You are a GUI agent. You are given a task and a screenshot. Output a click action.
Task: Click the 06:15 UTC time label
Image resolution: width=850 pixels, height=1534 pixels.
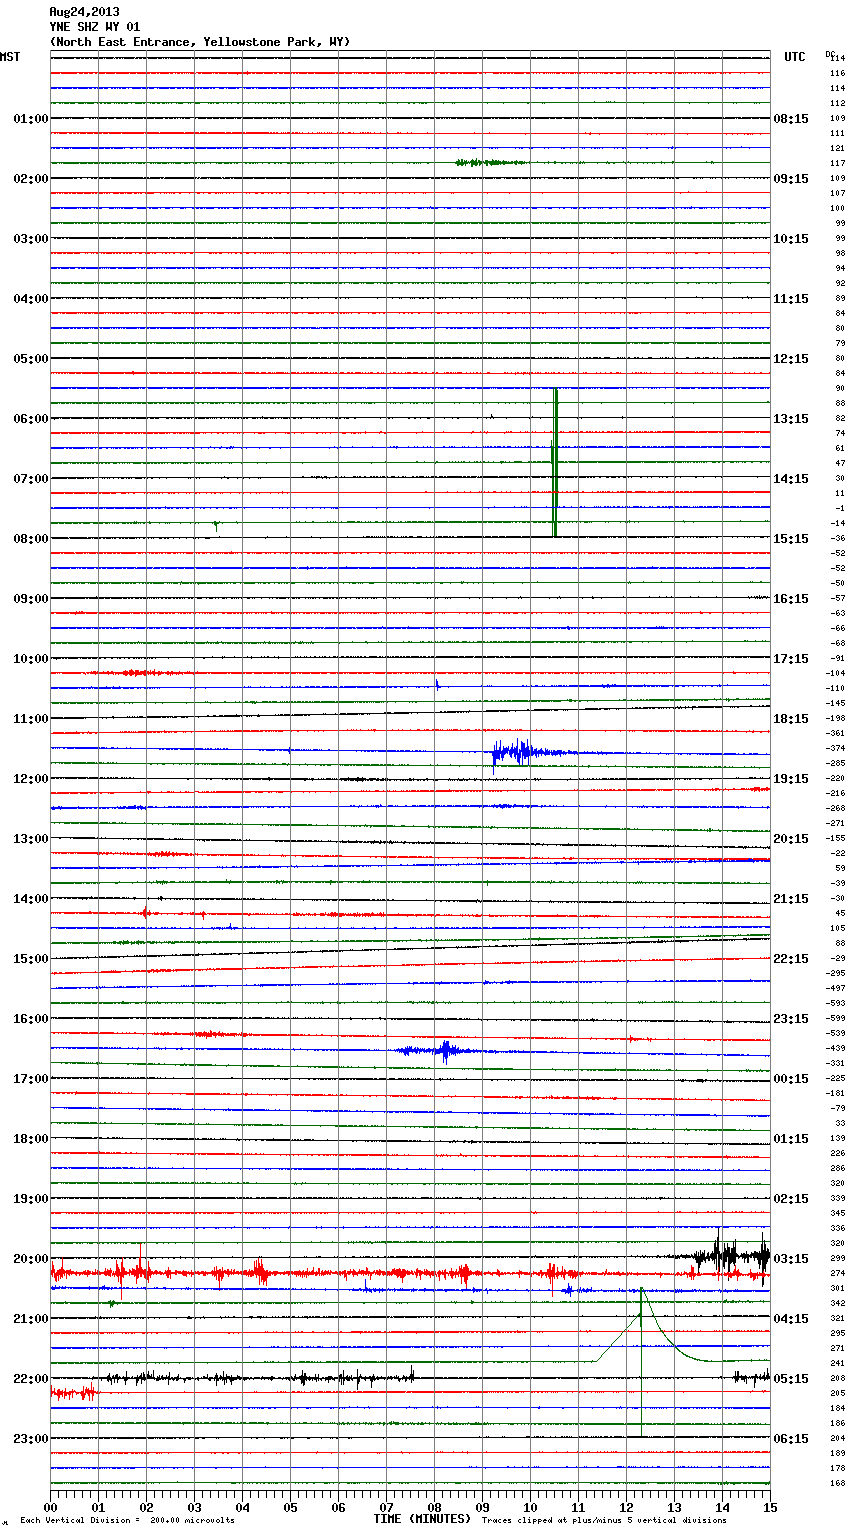pos(791,1439)
